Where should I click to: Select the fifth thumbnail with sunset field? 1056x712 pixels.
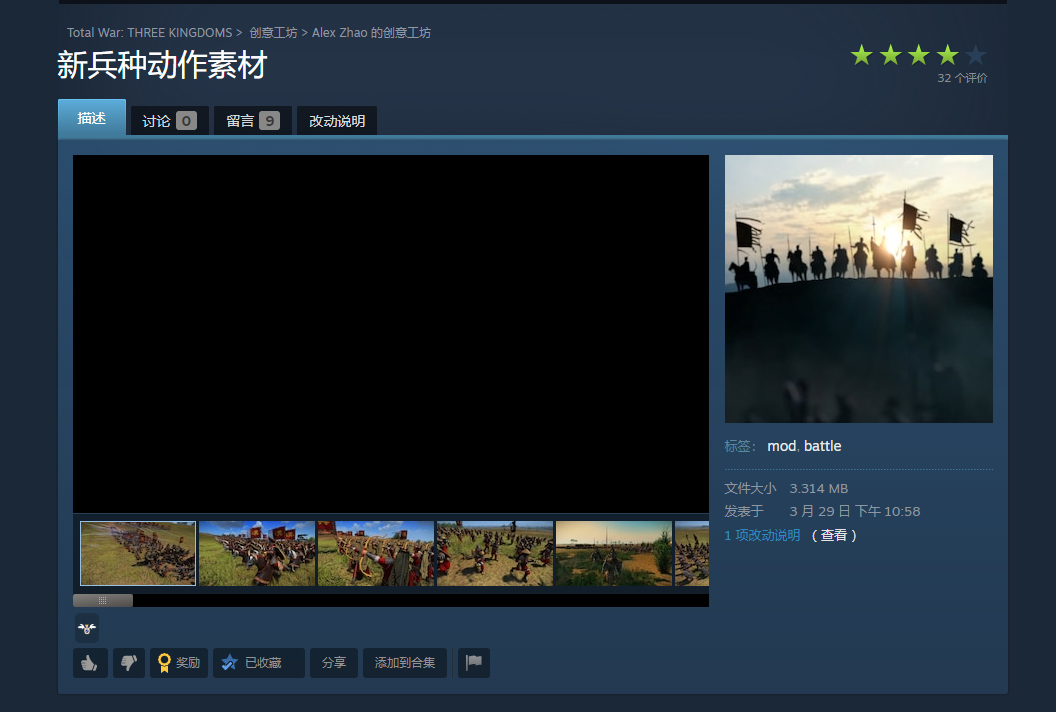(614, 553)
